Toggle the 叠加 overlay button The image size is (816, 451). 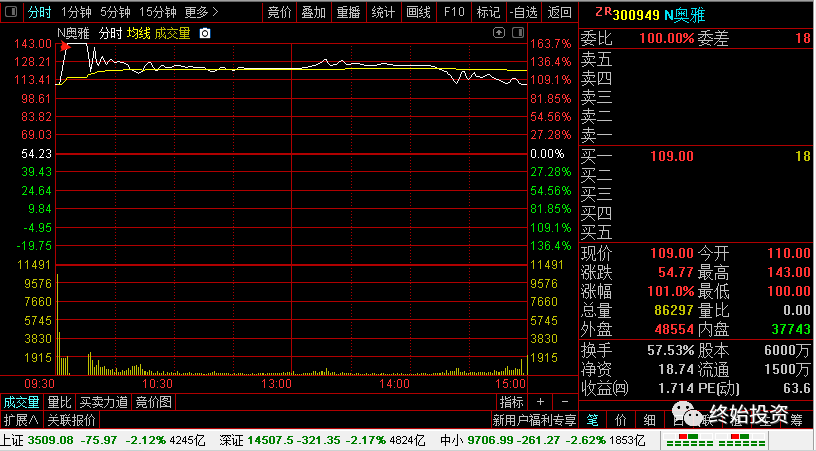click(x=313, y=11)
